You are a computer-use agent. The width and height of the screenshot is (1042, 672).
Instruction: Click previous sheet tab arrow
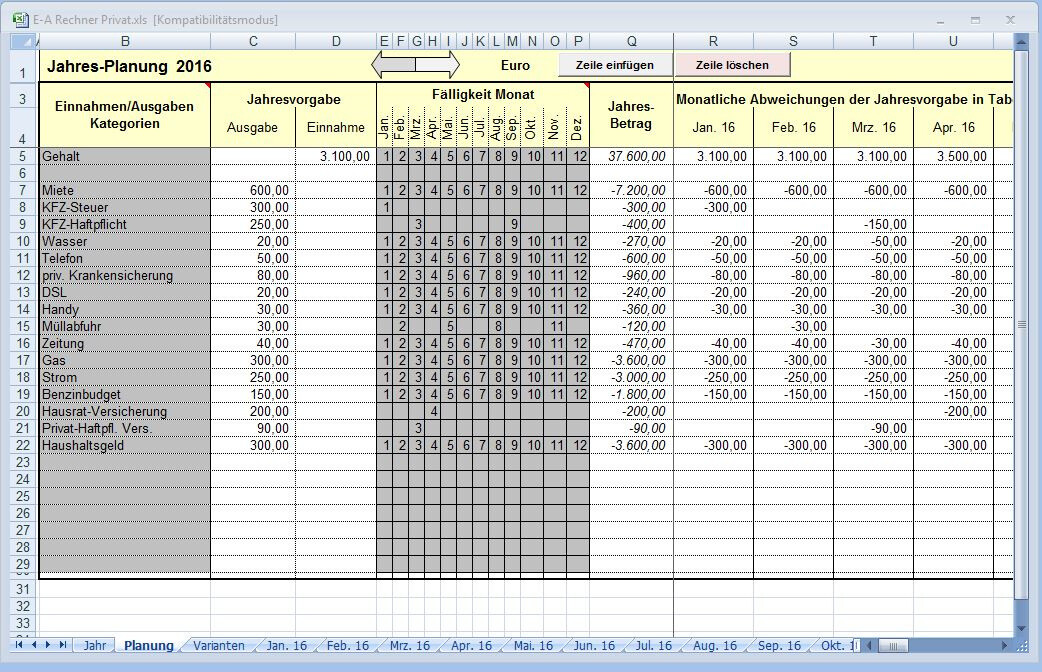coord(34,645)
